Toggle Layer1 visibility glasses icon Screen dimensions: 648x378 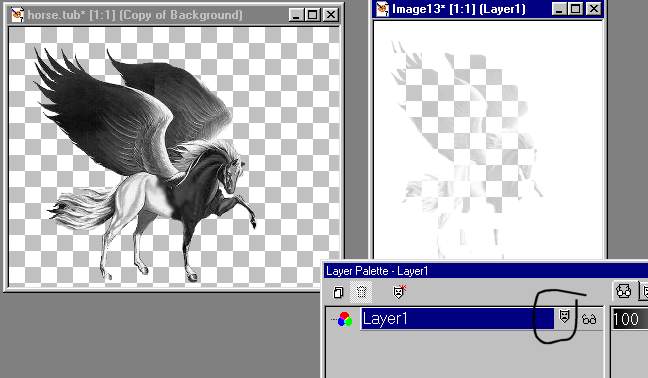click(589, 319)
